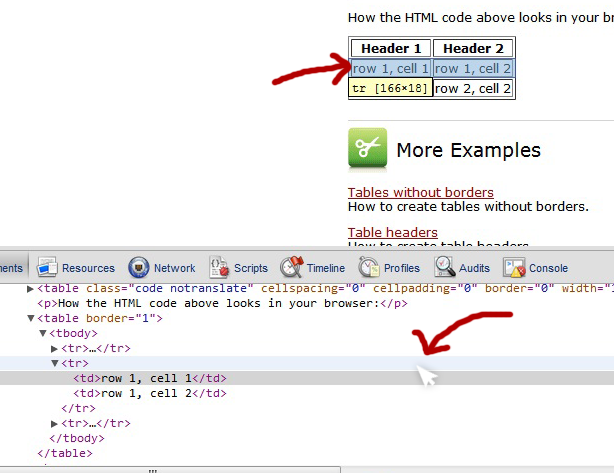Open the Table headers link

click(393, 233)
